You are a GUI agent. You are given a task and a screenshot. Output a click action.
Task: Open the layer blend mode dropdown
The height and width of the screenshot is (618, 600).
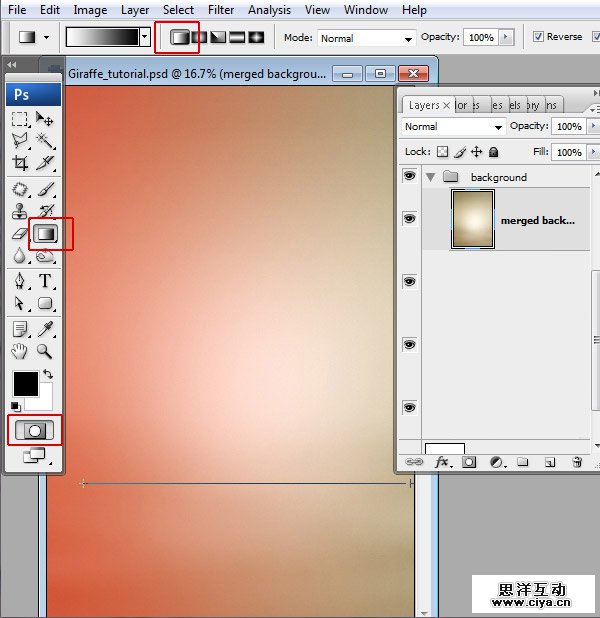pos(454,127)
